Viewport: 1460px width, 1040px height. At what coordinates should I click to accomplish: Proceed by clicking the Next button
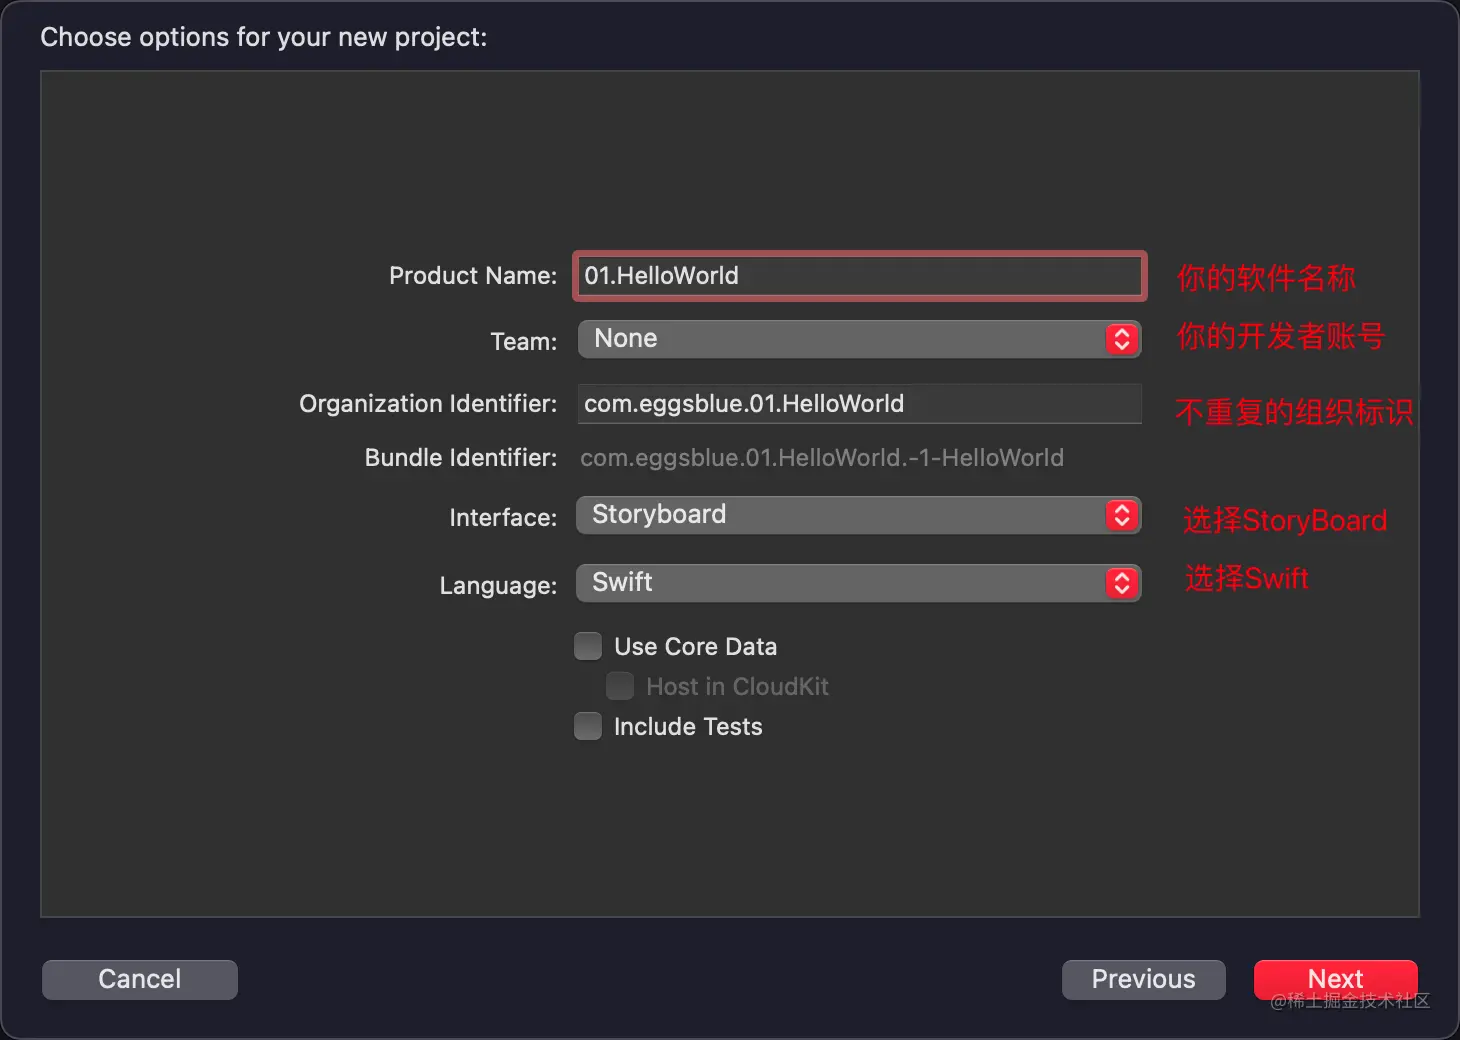point(1335,978)
